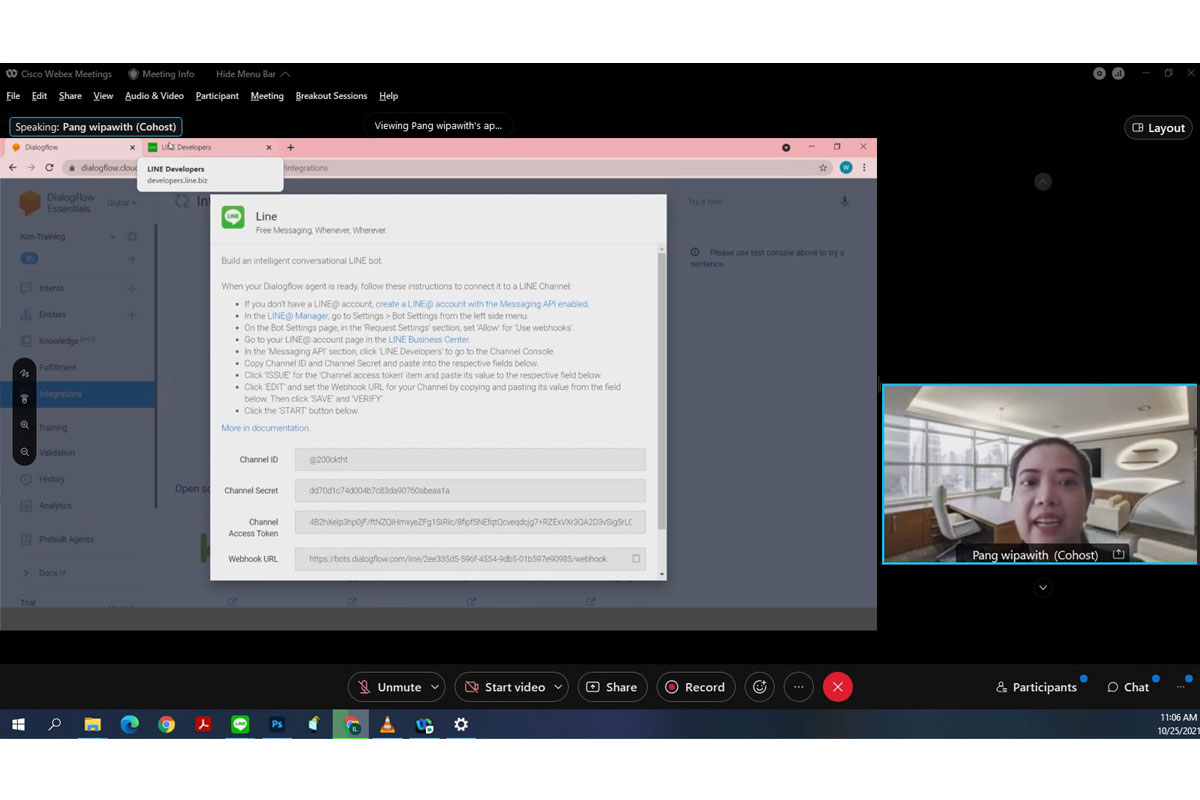Open More options ellipsis in meeting controls

(798, 687)
